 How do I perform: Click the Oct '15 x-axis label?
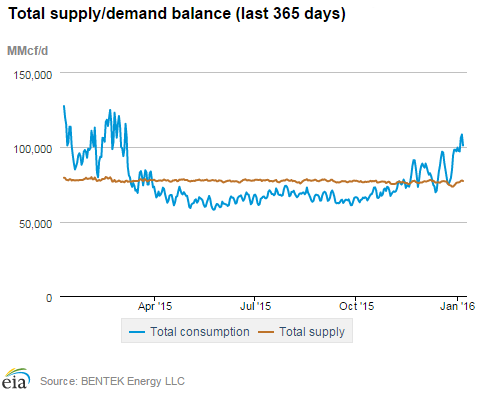pos(356,306)
